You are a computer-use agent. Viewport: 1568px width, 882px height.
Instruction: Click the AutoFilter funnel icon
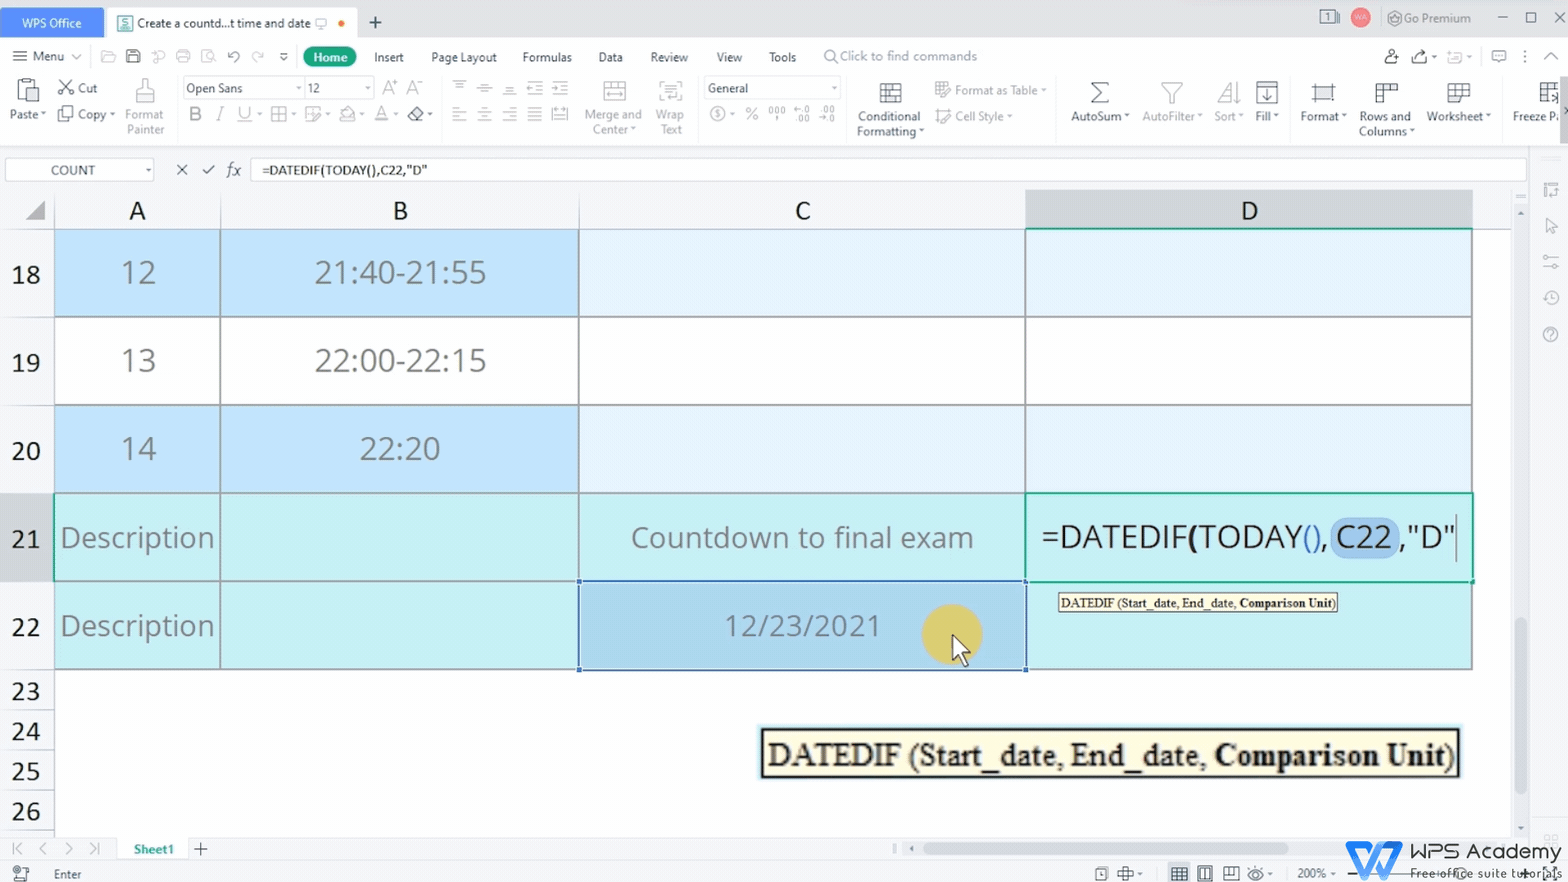tap(1171, 93)
